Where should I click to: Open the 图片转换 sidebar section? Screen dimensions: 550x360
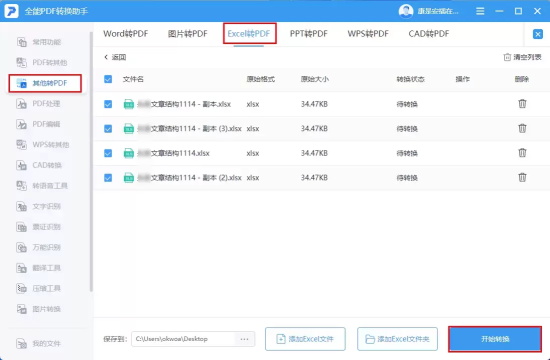[39, 309]
